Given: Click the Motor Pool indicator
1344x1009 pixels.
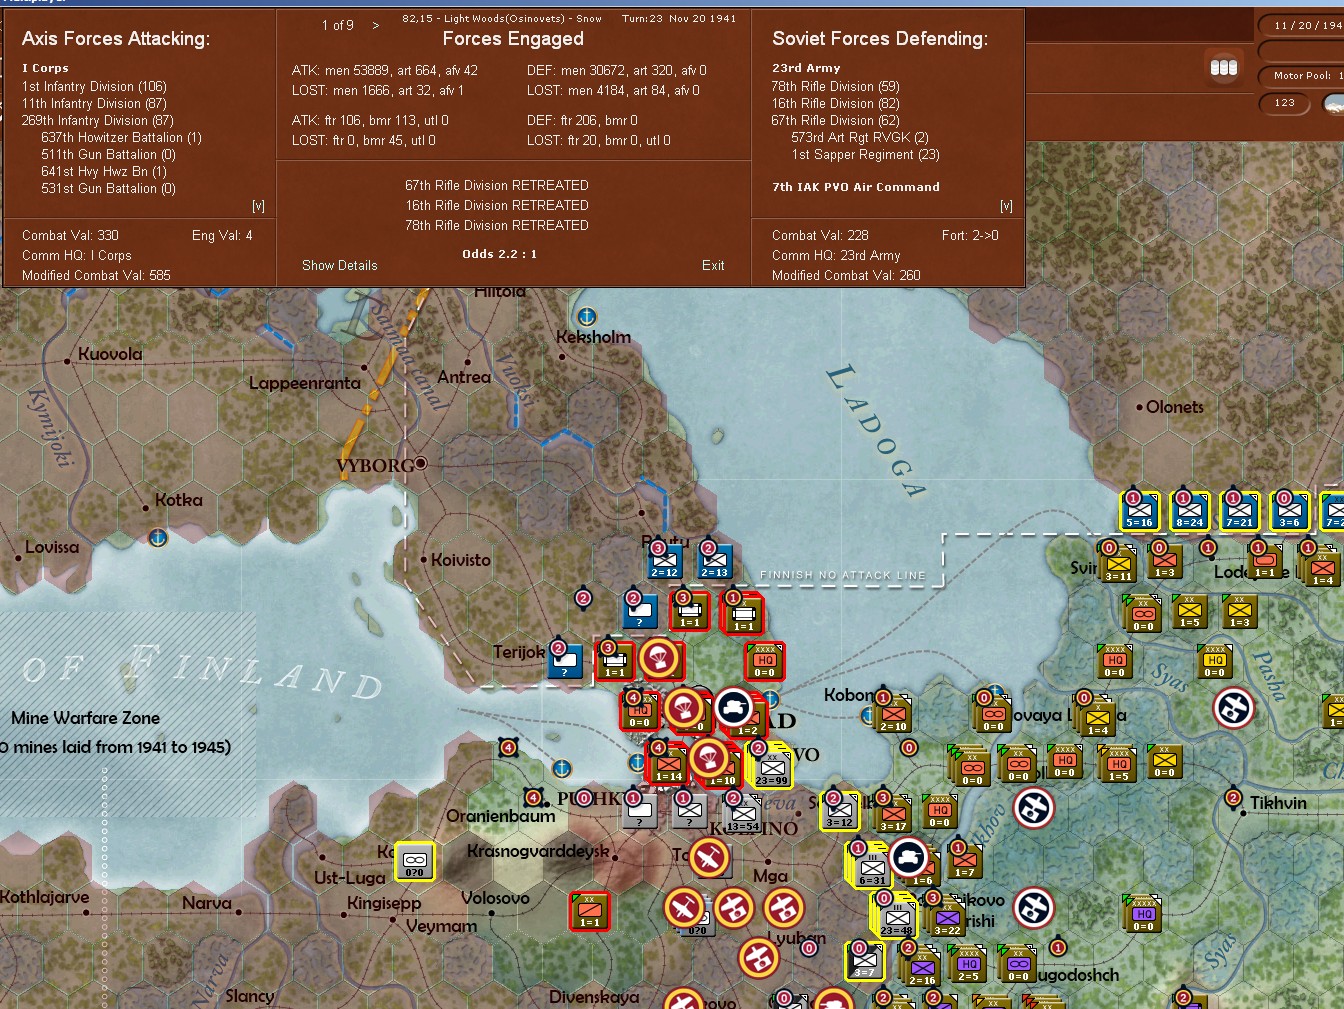Looking at the screenshot, I should 1302,75.
